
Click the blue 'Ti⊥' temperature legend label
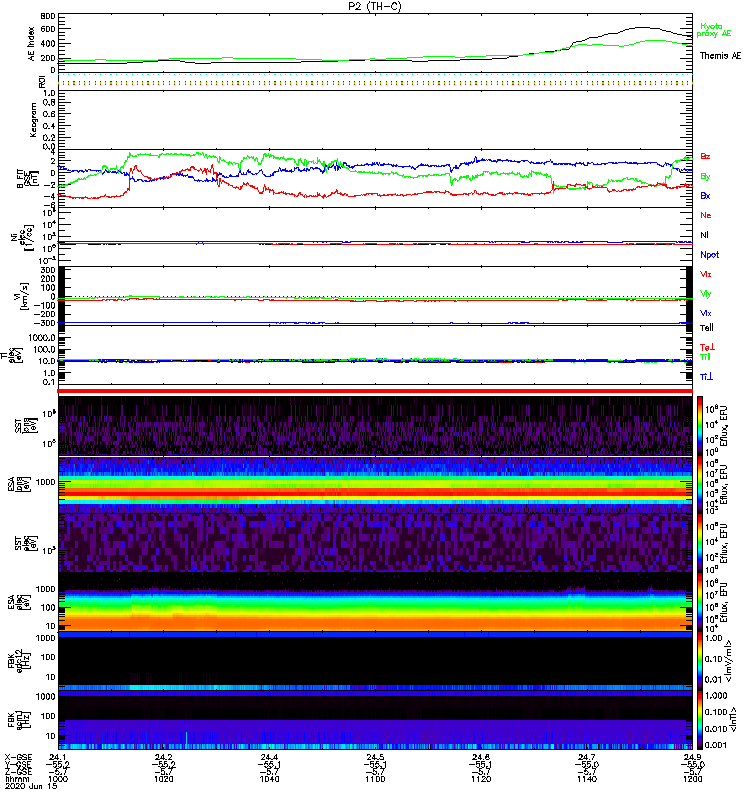pos(706,377)
